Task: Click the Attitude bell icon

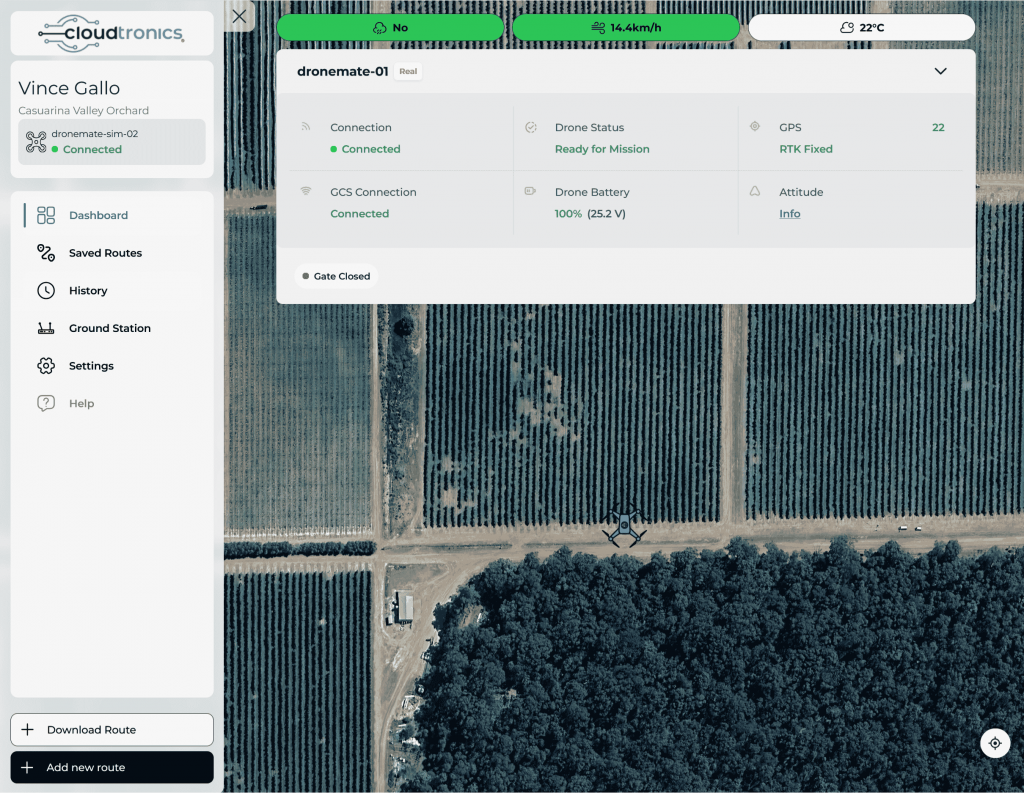Action: coord(755,191)
